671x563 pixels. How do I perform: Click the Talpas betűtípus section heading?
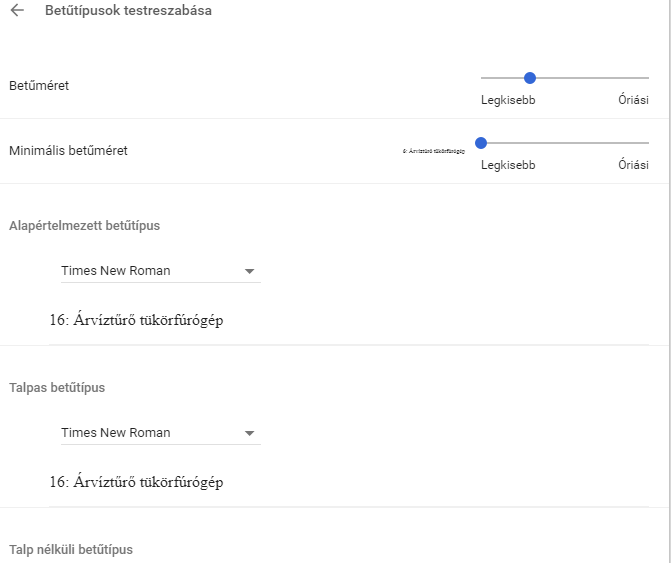click(x=57, y=387)
